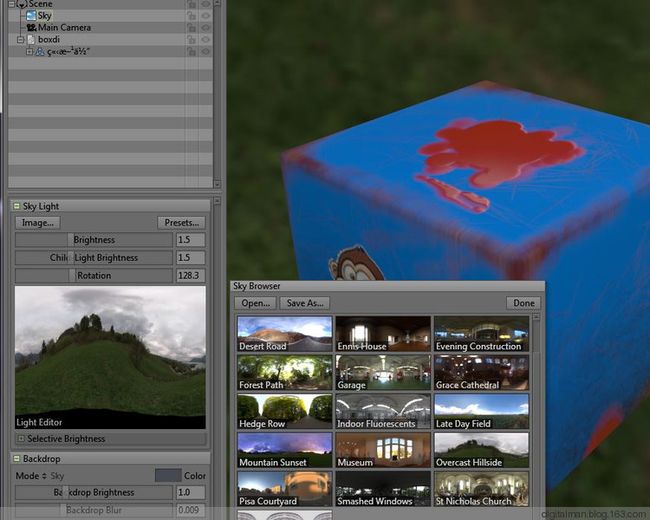The height and width of the screenshot is (520, 650).
Task: Collapse the Backdrop section
Action: click(x=17, y=459)
